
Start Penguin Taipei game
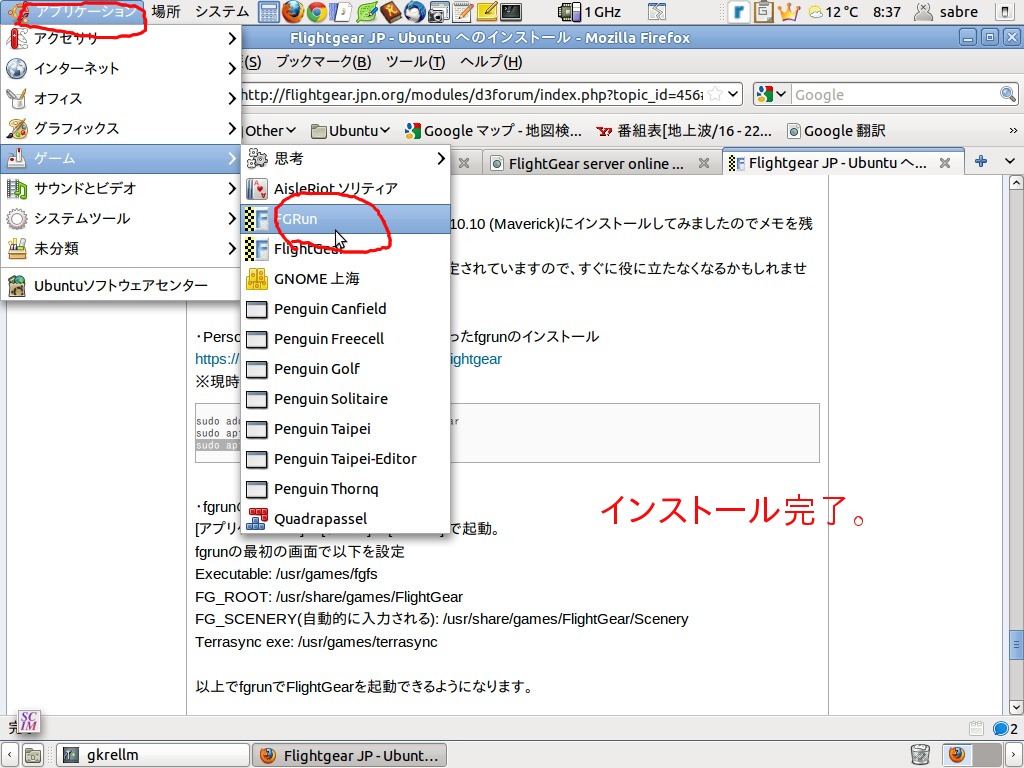tap(345, 429)
